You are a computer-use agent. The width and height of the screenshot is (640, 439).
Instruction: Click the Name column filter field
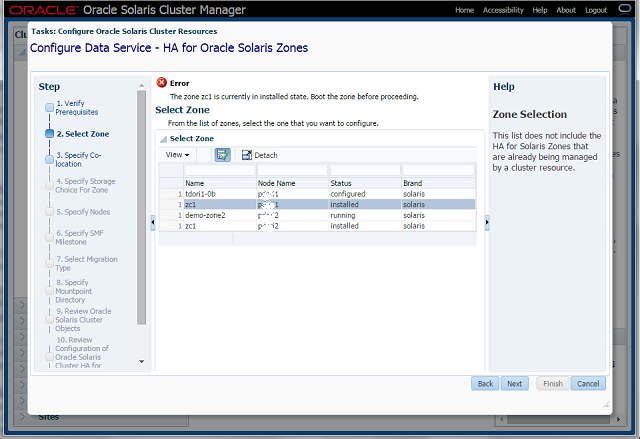point(220,170)
